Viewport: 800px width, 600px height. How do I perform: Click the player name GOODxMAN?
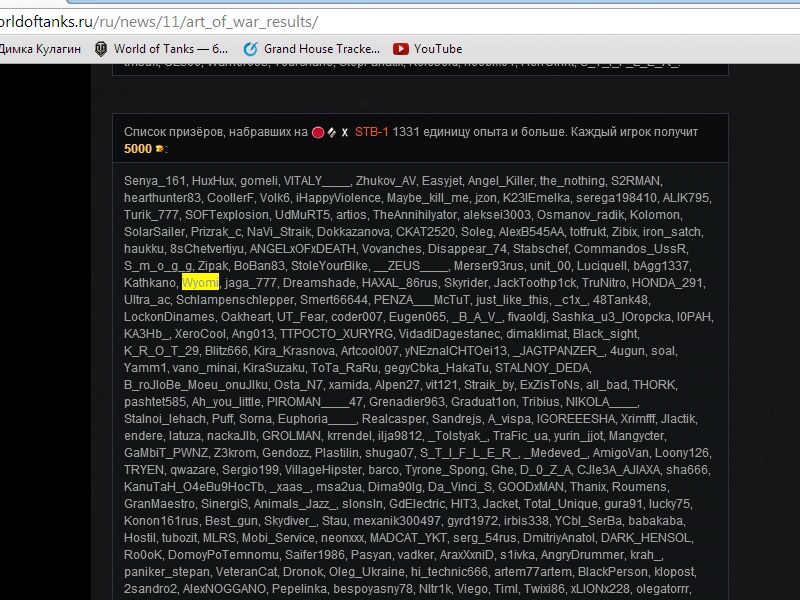click(531, 487)
